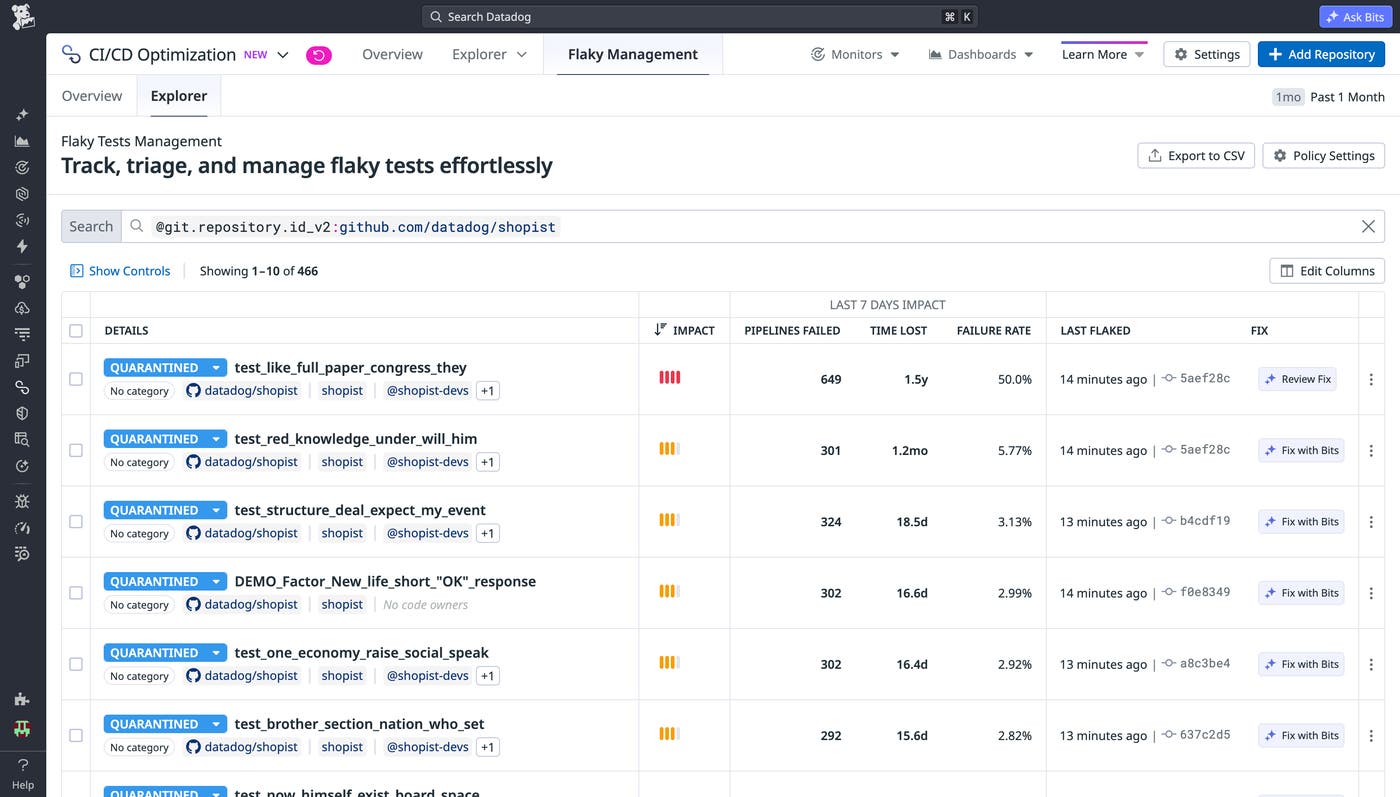Open the gauge icon in left sidebar
The image size is (1400, 797).
point(22,527)
